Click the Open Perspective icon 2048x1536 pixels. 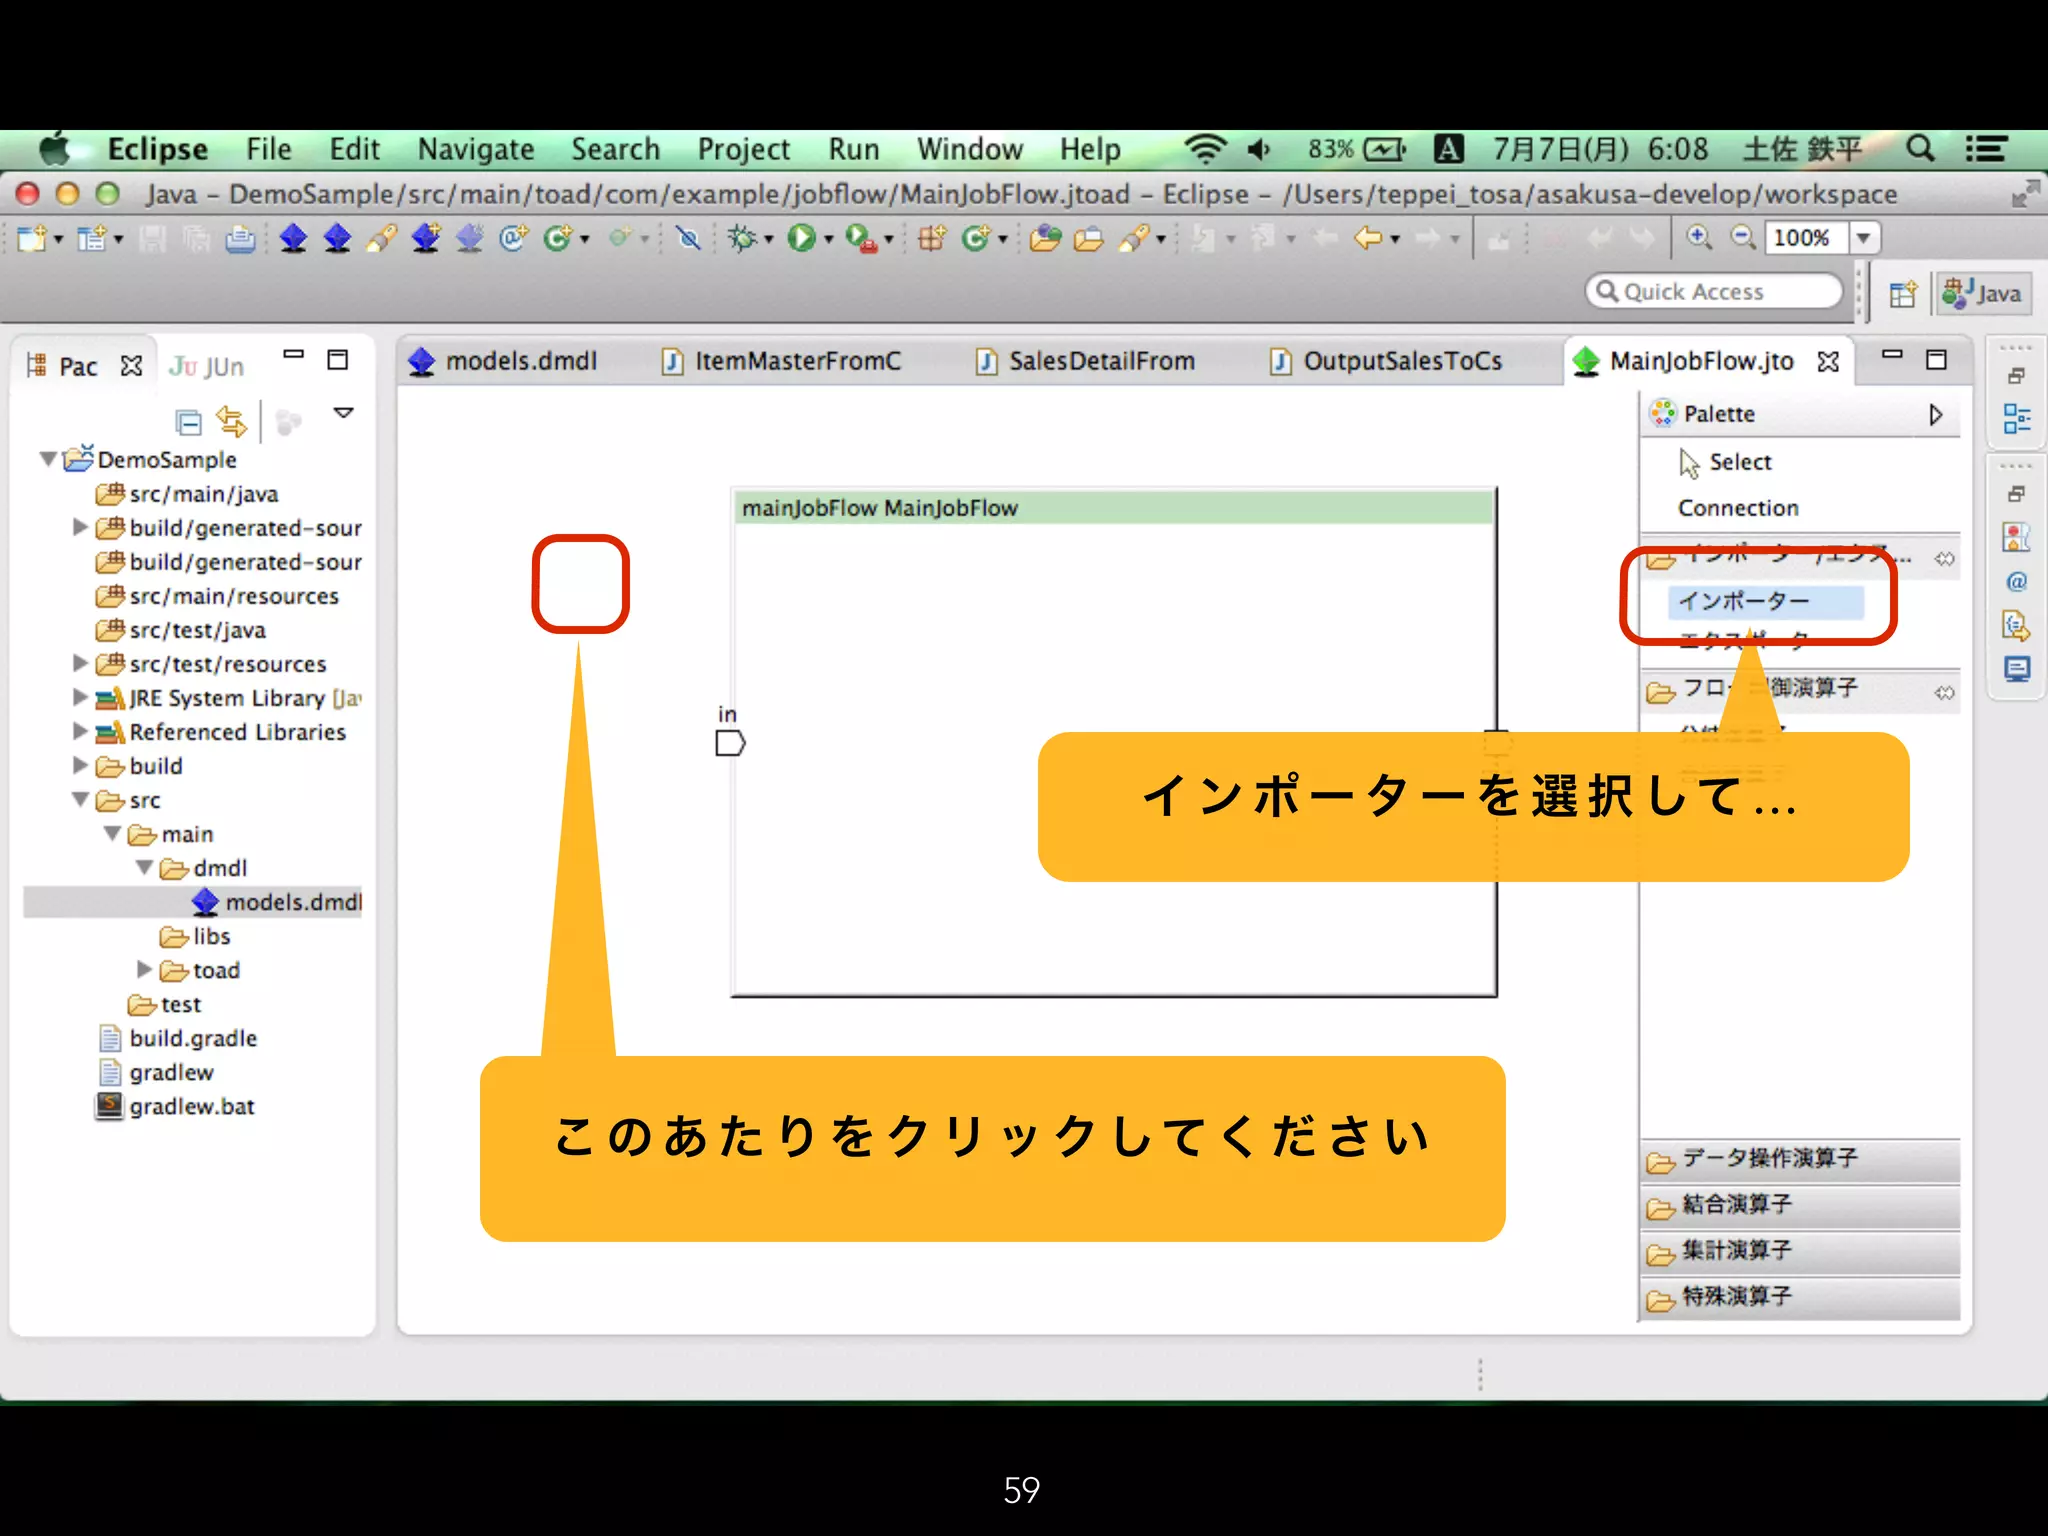(1902, 293)
